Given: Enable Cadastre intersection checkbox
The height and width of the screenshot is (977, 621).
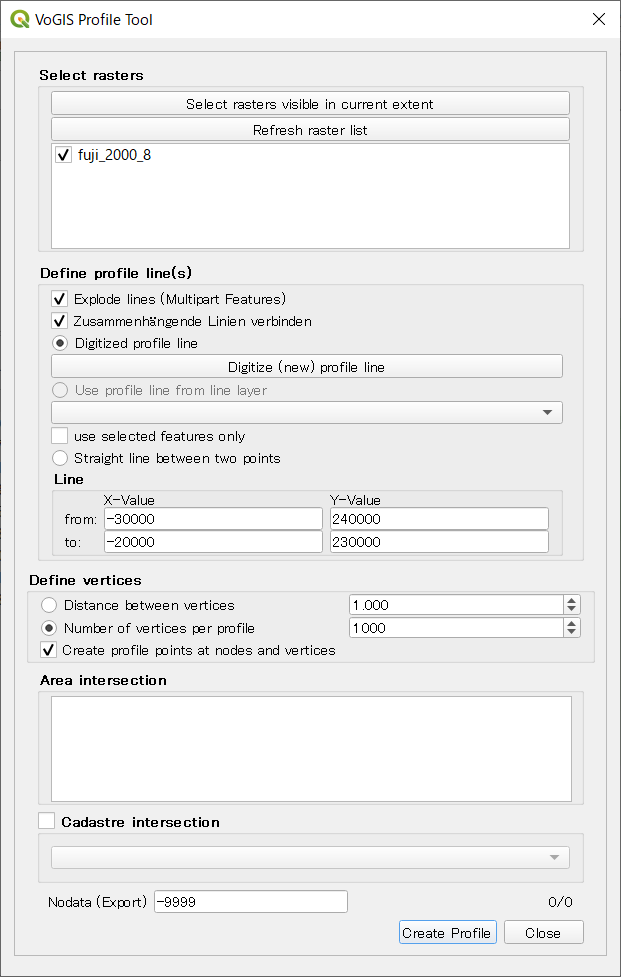Looking at the screenshot, I should 47,821.
